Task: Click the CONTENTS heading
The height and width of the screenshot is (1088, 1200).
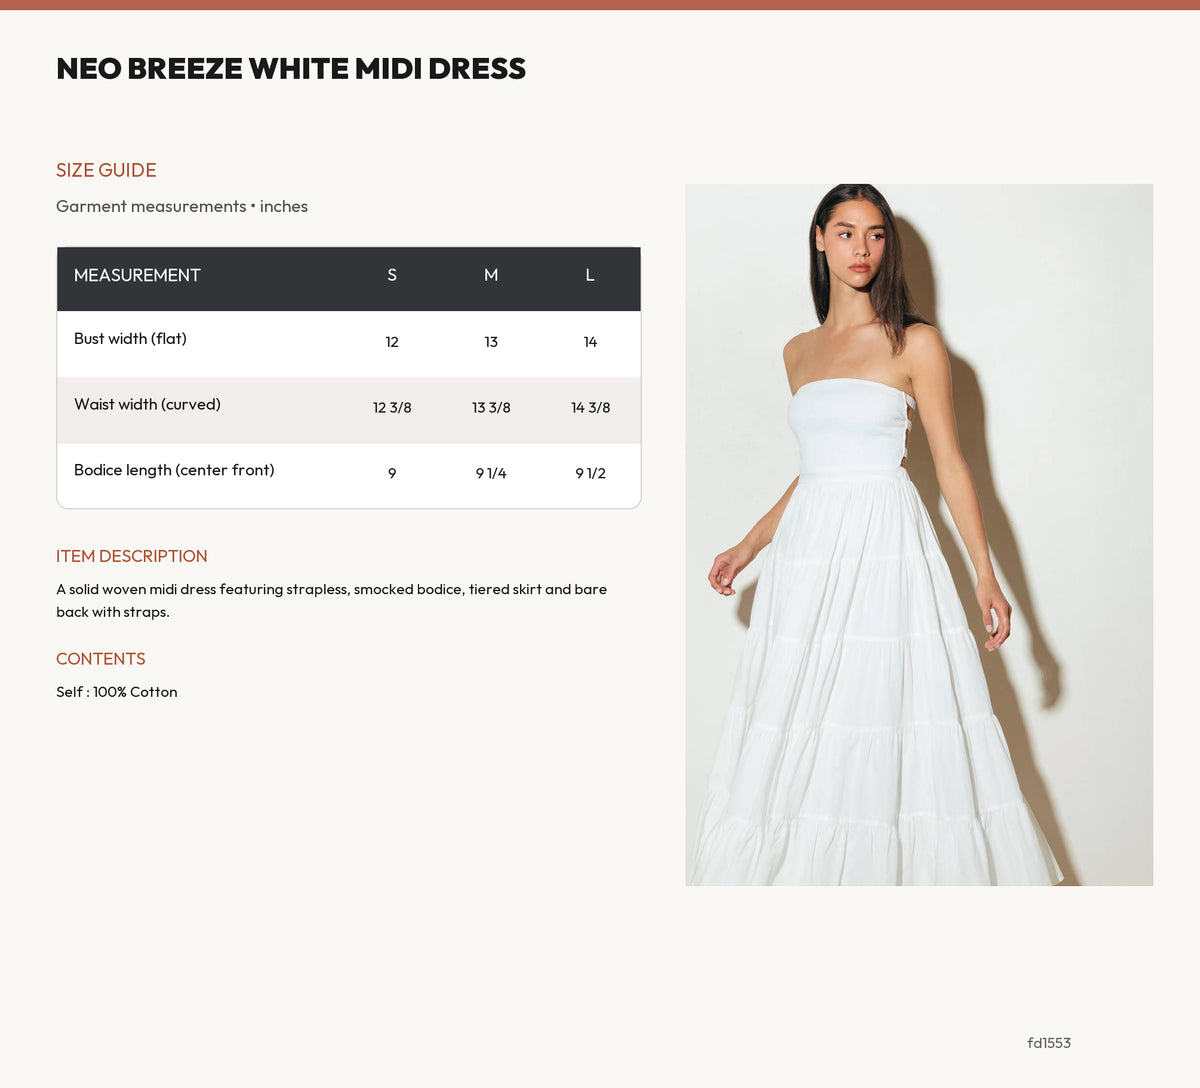Action: [101, 659]
